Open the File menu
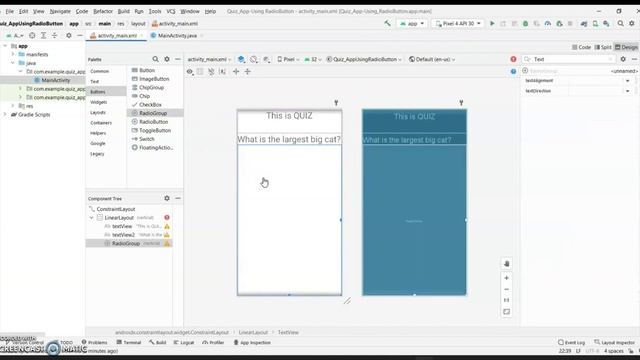 10,11
